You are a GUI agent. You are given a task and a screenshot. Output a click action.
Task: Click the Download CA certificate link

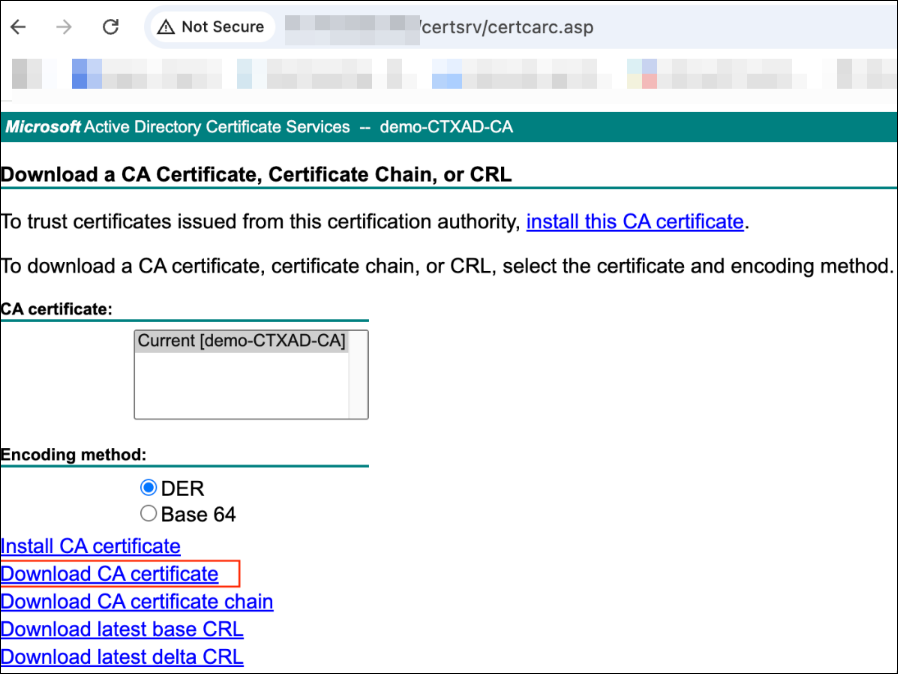110,574
